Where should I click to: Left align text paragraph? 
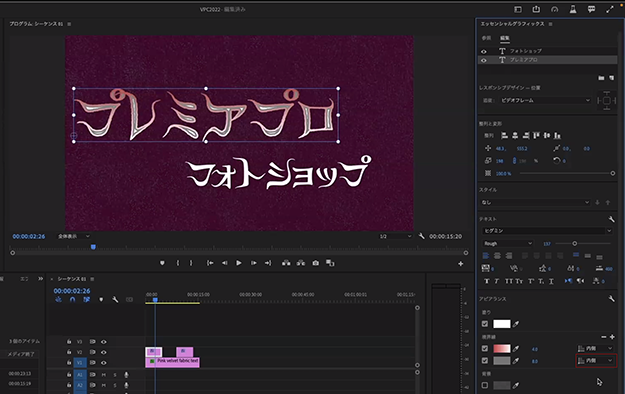pos(486,256)
